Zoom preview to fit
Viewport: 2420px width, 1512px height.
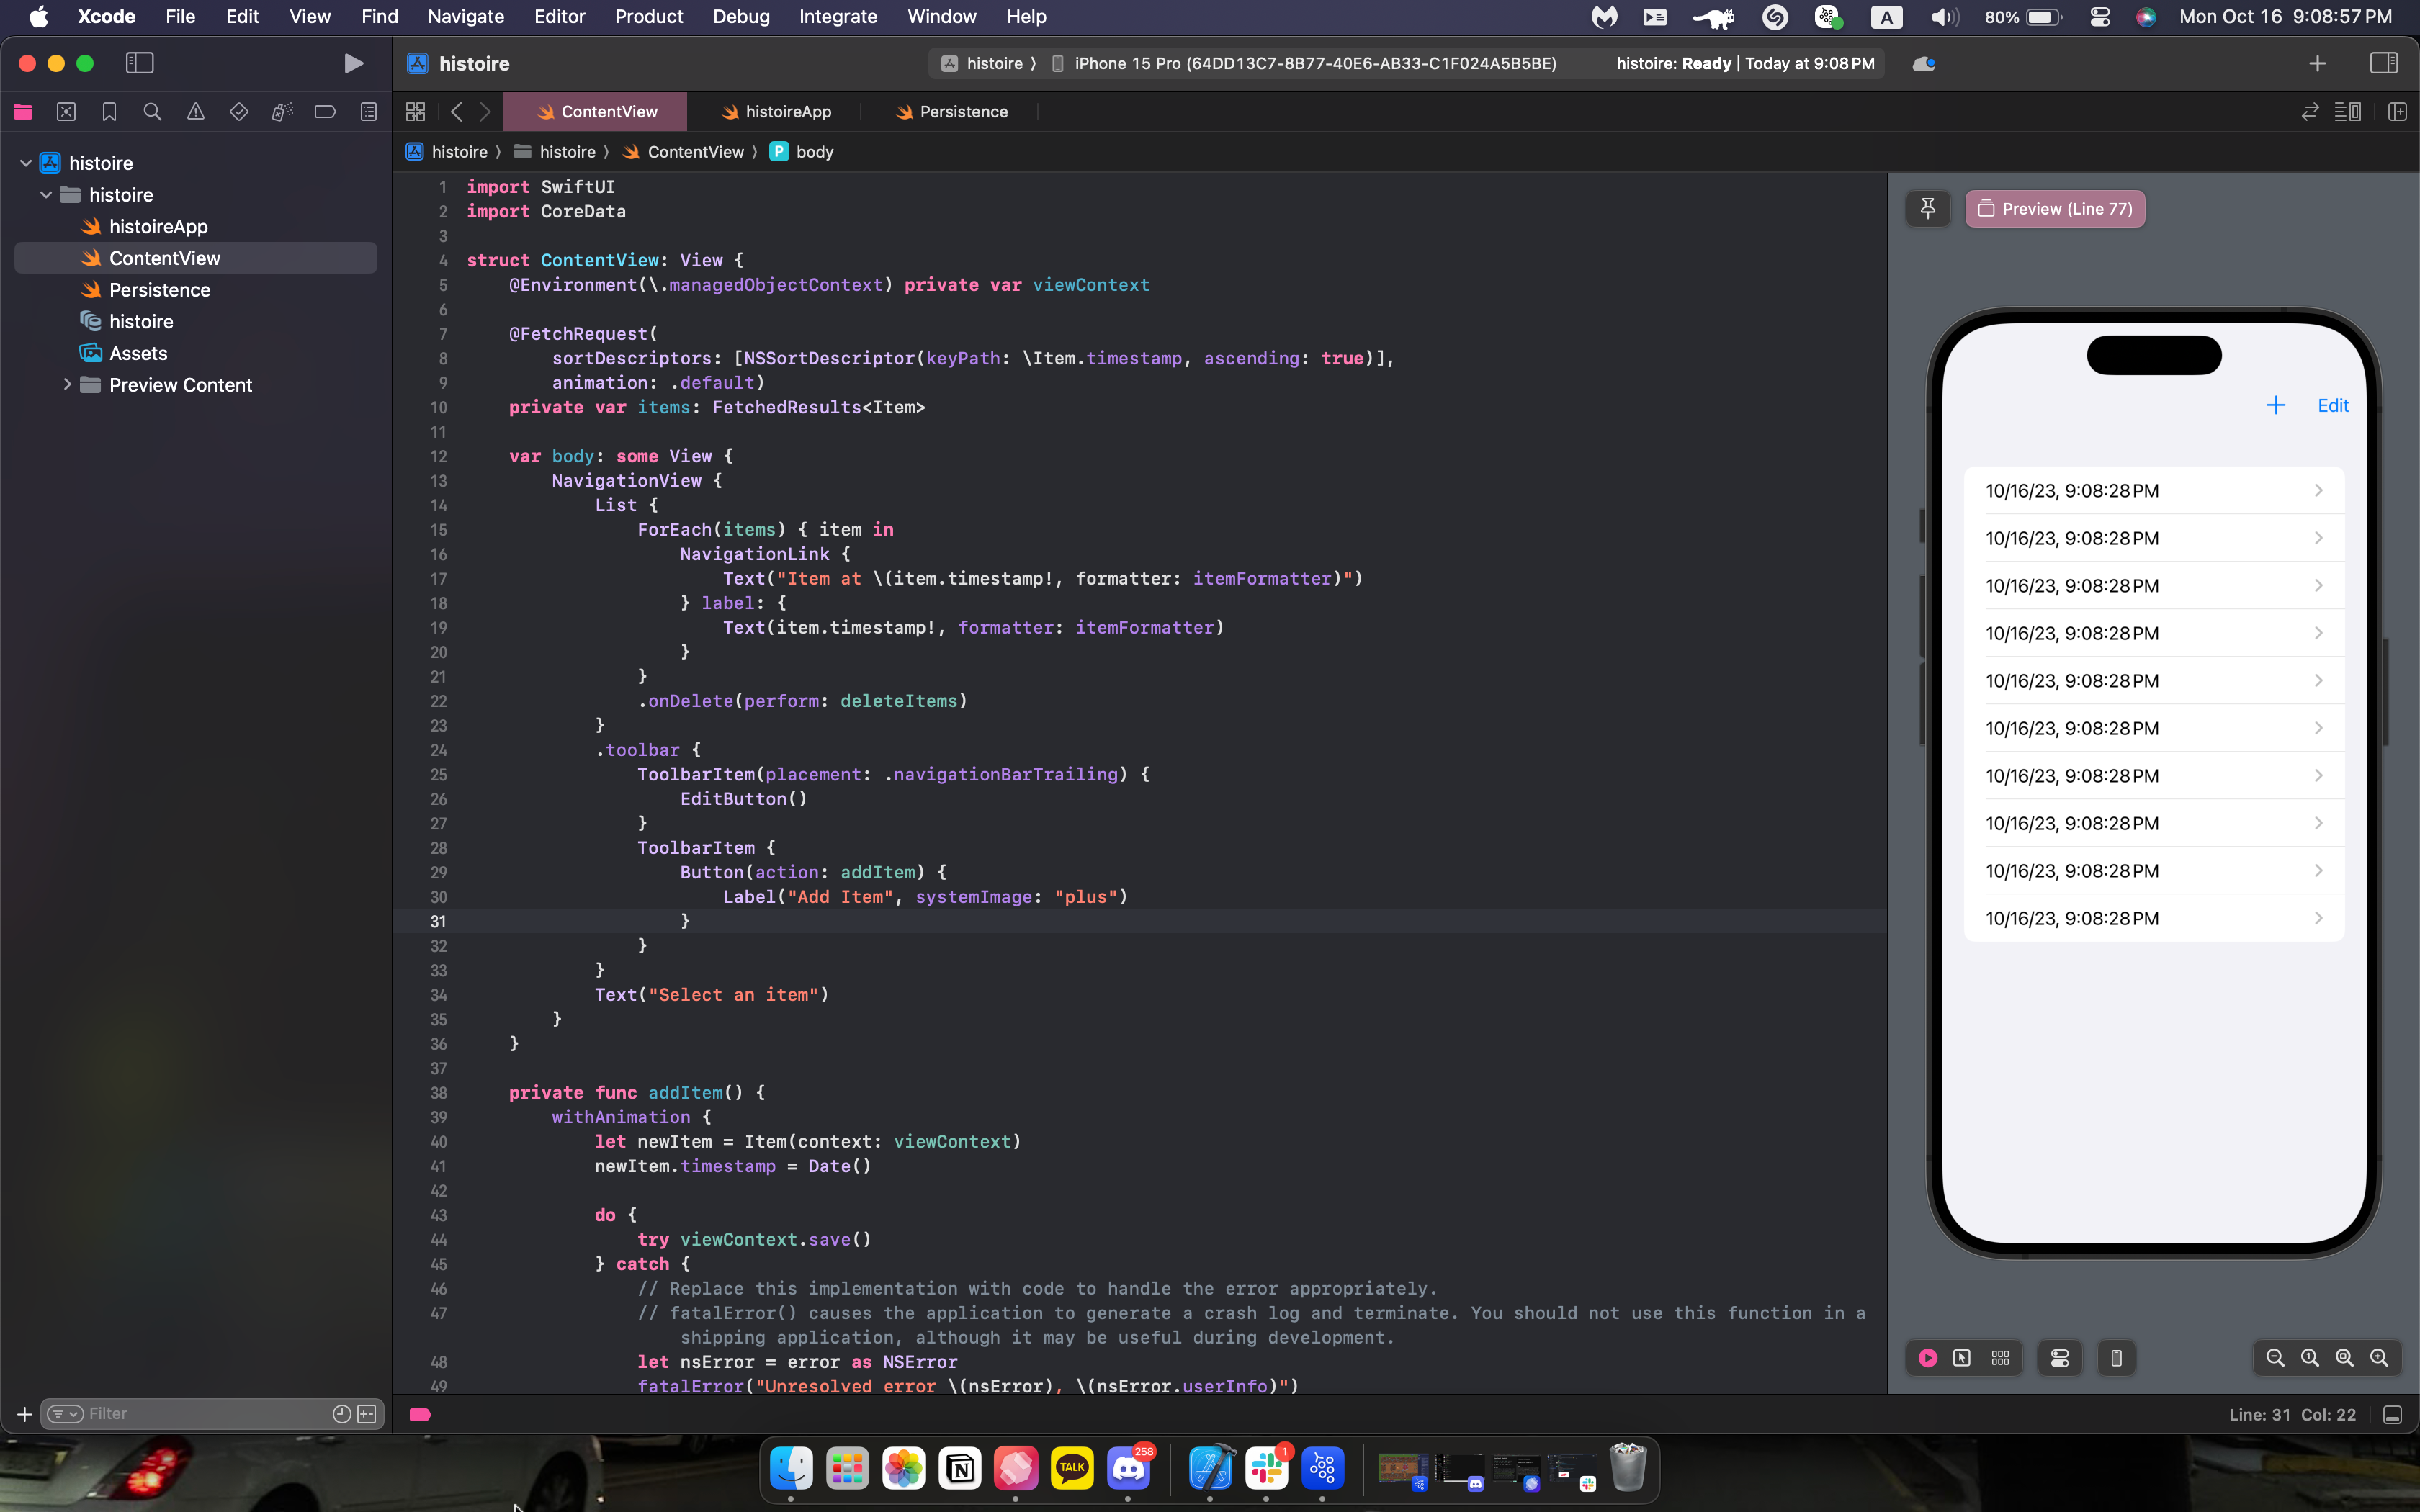point(2344,1358)
